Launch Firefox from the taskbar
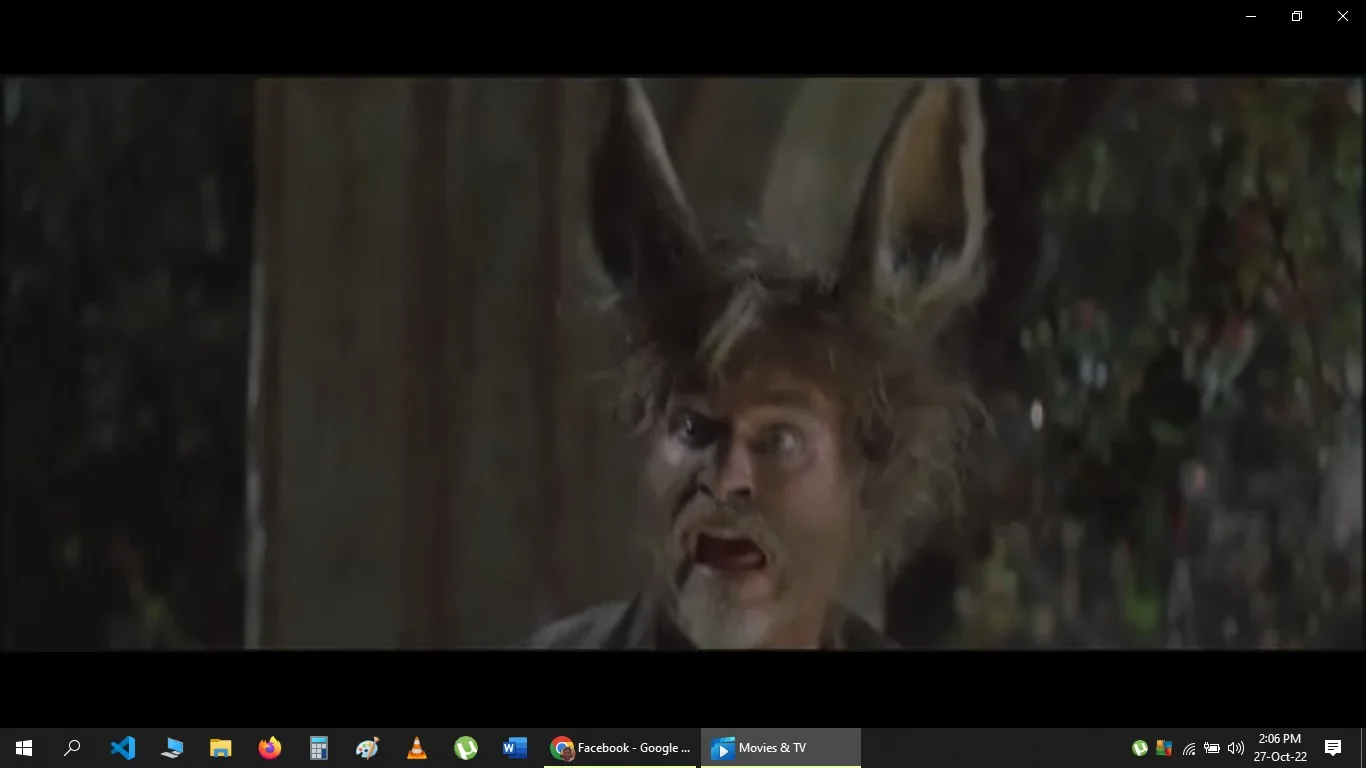 pos(269,748)
